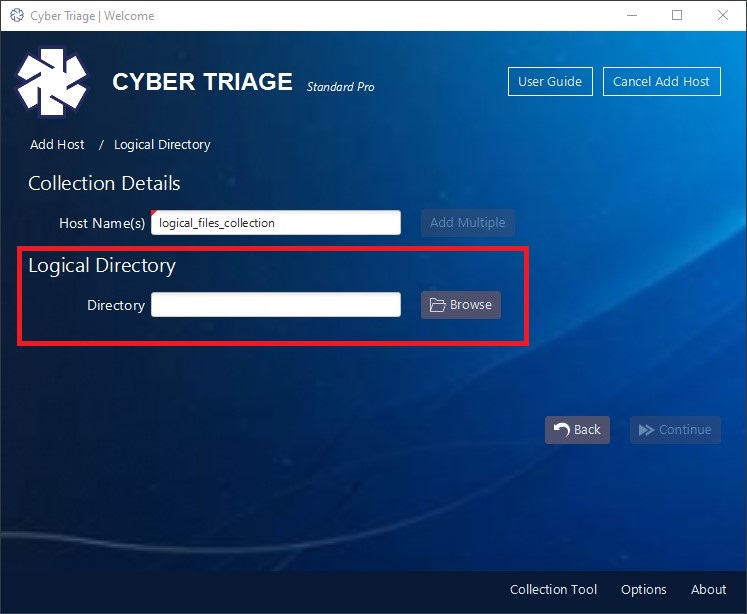Focus the Host Name(s) input field
Screen dimensions: 747x614
coord(276,222)
